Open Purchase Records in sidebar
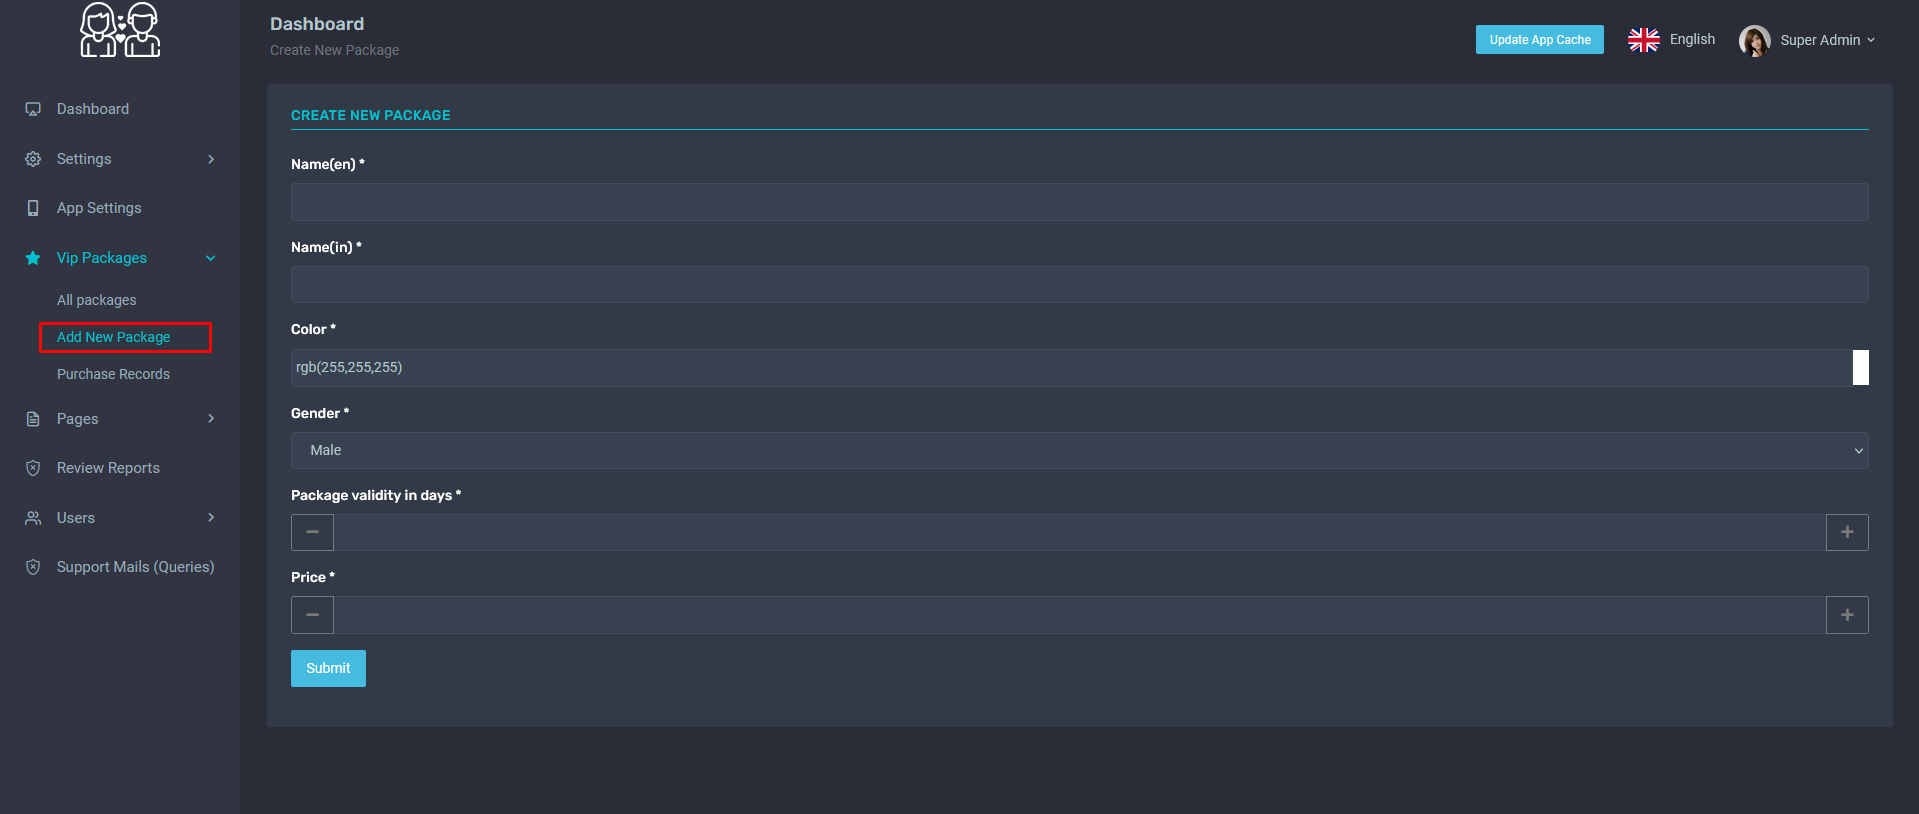Viewport: 1919px width, 814px height. click(113, 374)
